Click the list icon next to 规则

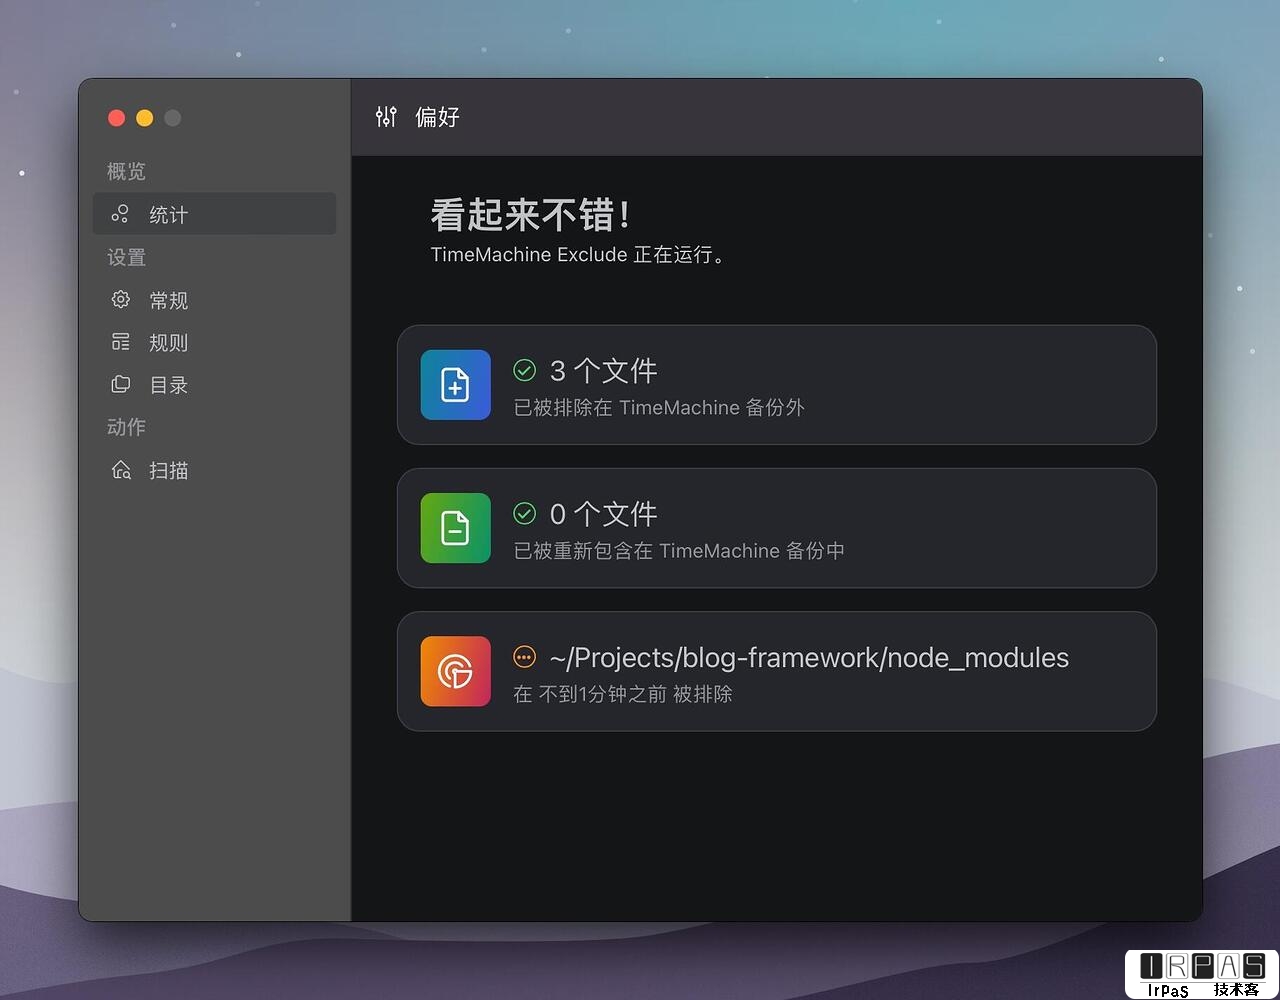121,342
